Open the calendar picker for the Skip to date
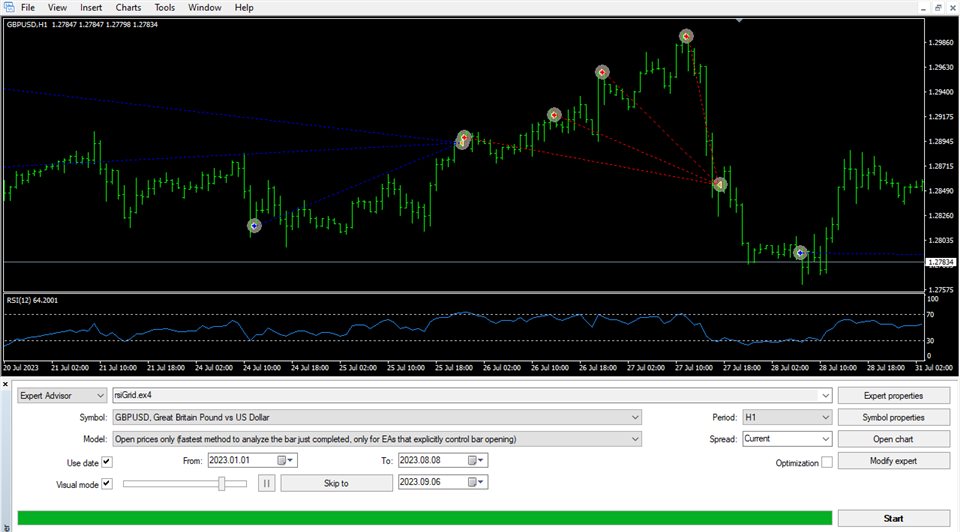The width and height of the screenshot is (960, 532). point(482,483)
